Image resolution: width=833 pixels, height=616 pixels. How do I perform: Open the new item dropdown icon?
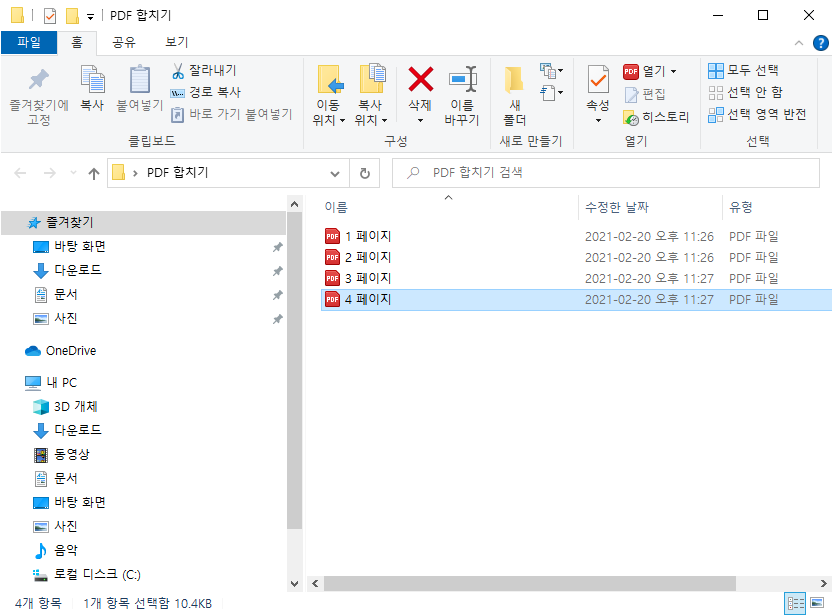point(551,70)
